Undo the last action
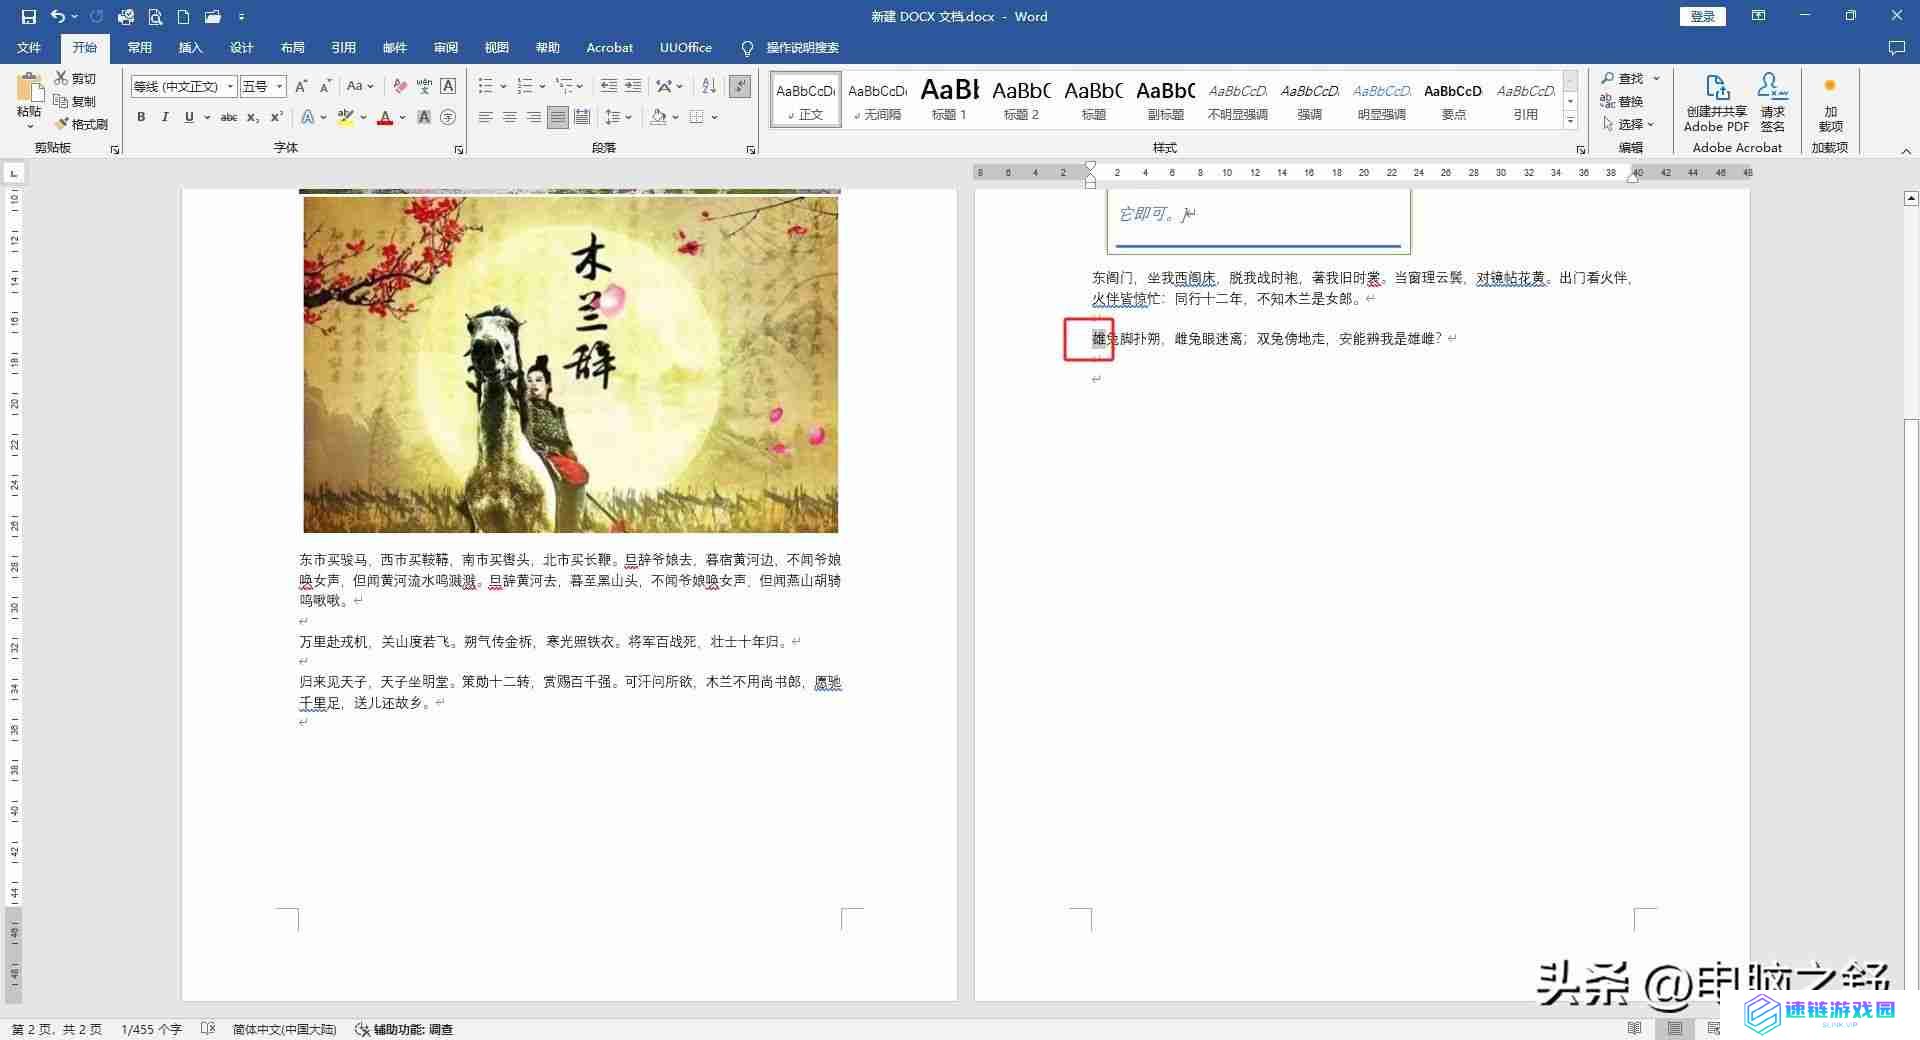The width and height of the screenshot is (1920, 1040). tap(58, 16)
